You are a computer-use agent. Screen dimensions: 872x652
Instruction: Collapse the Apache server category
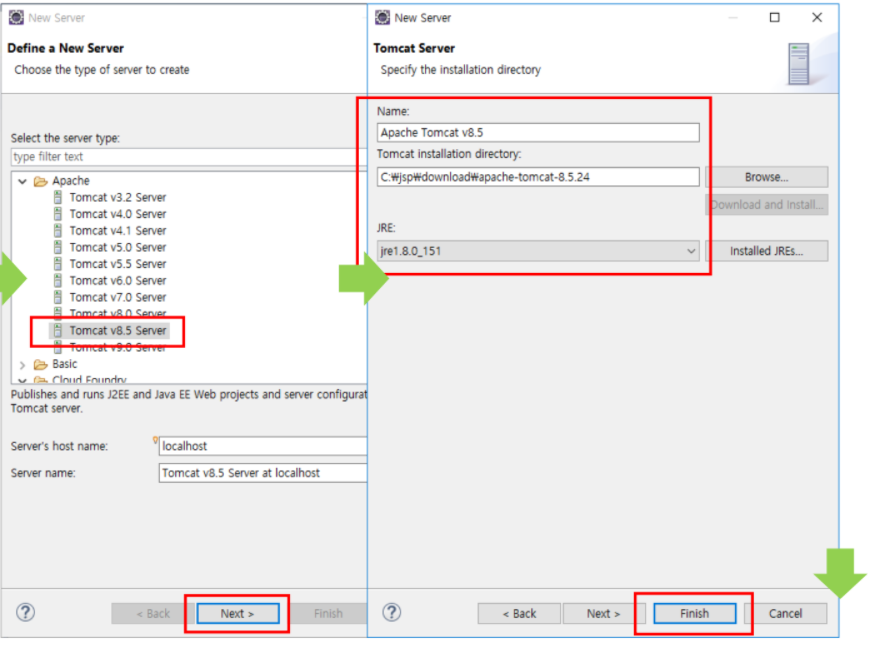coord(22,181)
